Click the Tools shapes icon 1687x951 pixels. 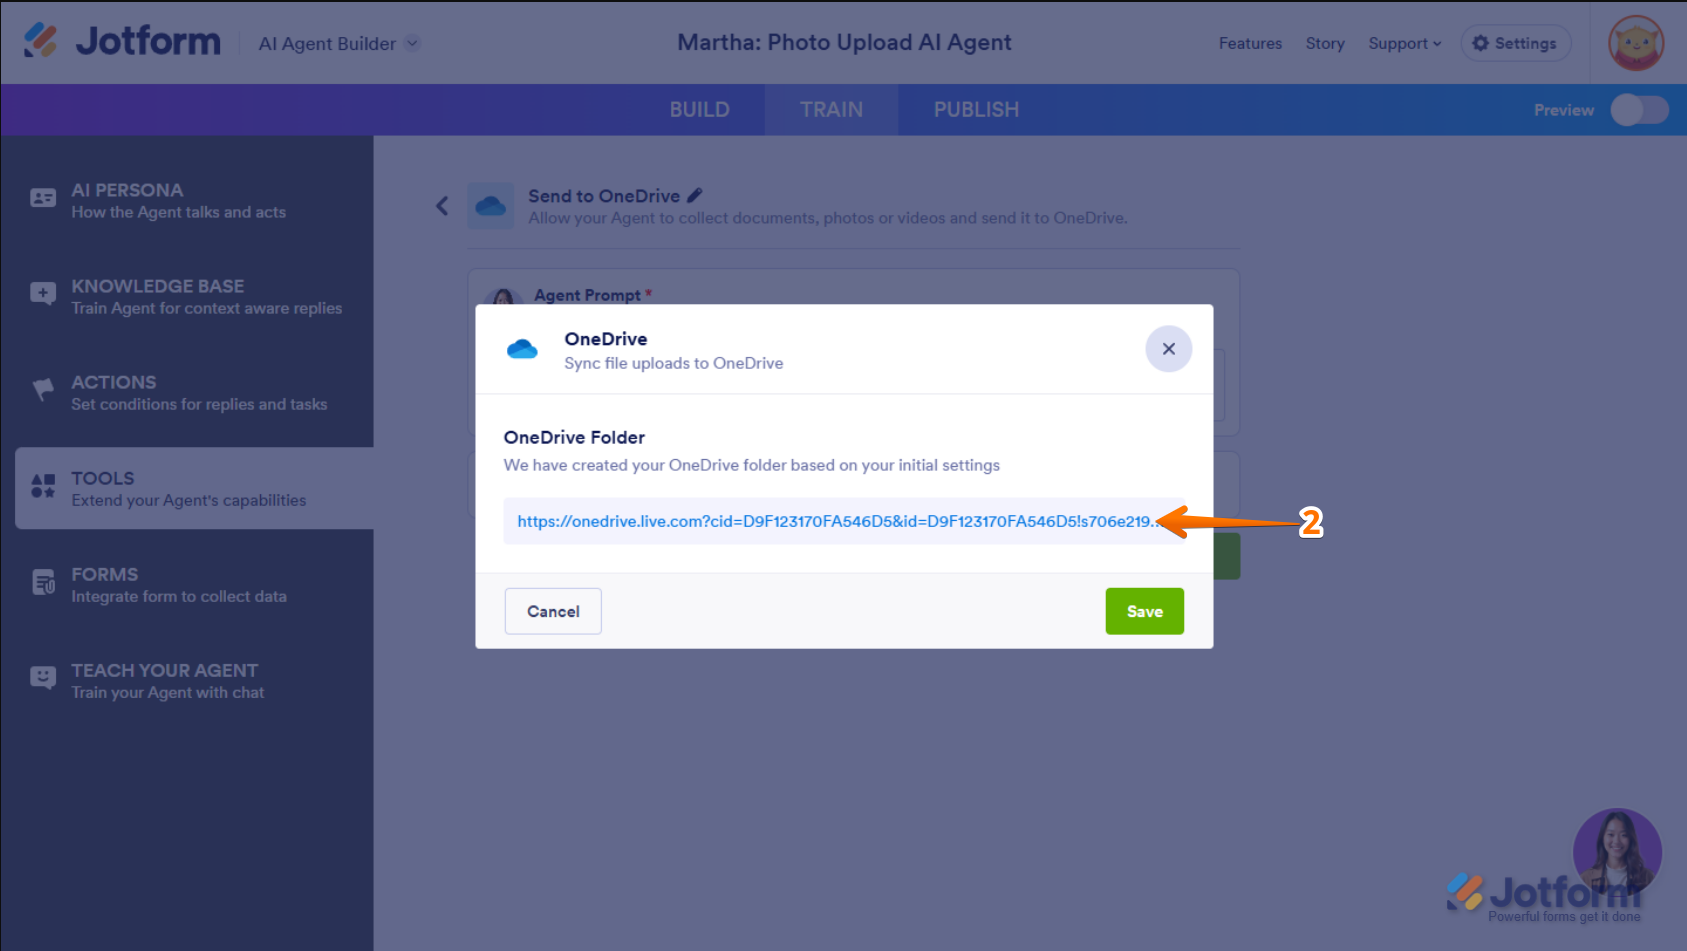click(x=43, y=486)
